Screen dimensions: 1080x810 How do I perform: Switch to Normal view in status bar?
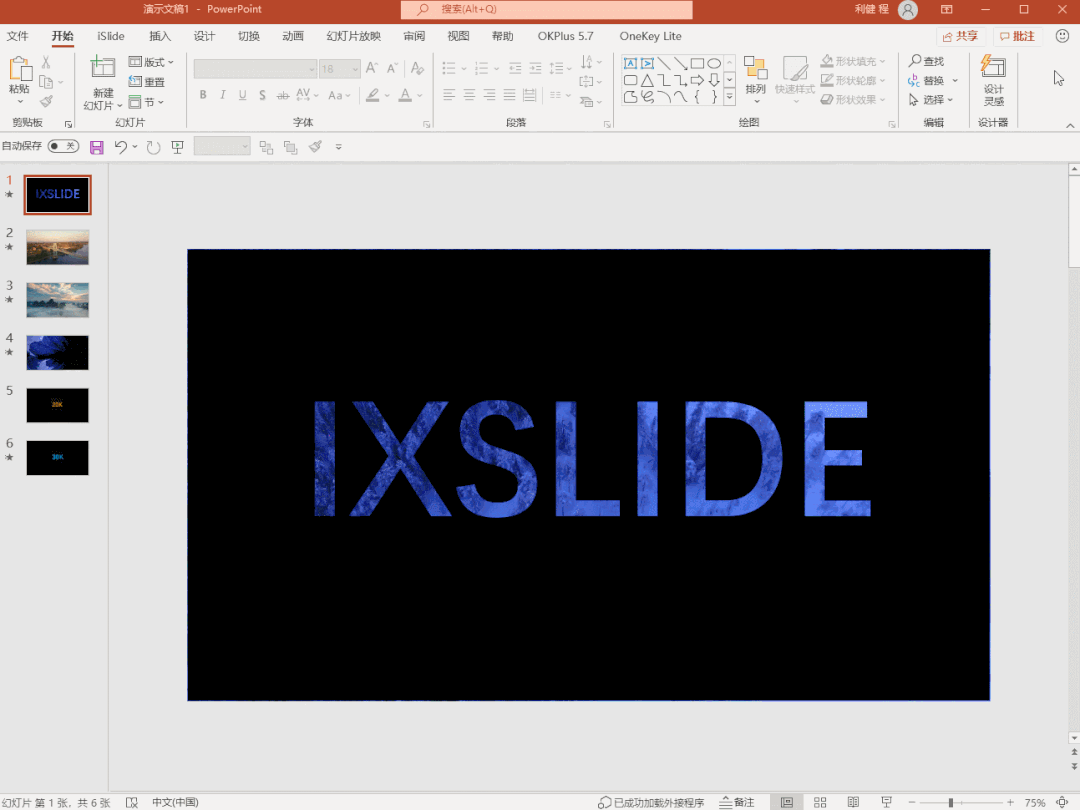pos(787,802)
